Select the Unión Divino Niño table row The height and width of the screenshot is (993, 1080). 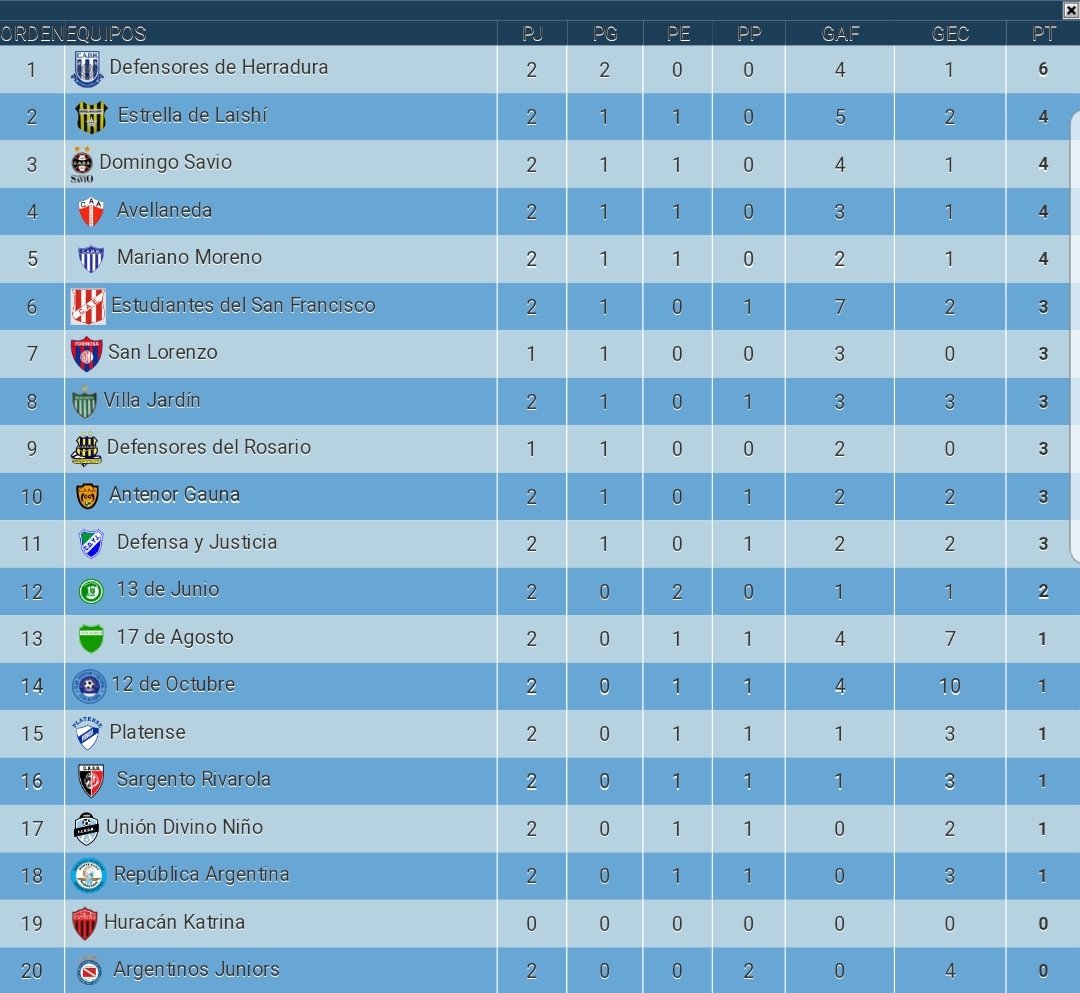pyautogui.click(x=540, y=828)
